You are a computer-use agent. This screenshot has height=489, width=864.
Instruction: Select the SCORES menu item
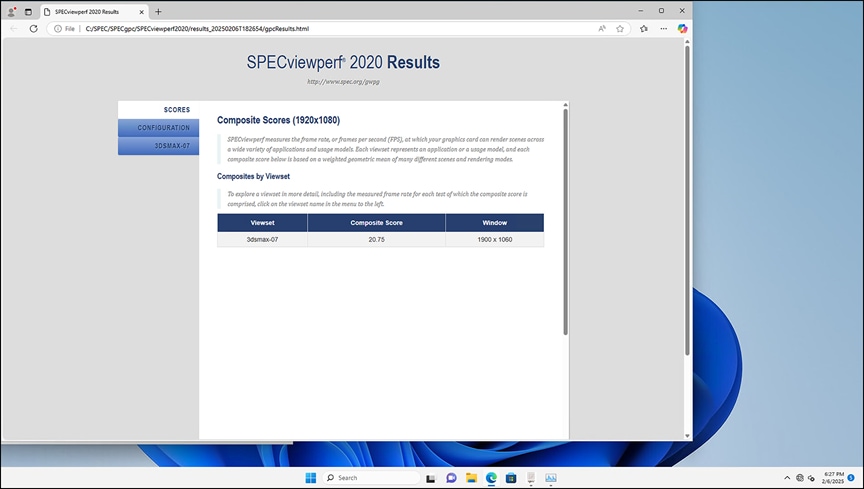(159, 110)
